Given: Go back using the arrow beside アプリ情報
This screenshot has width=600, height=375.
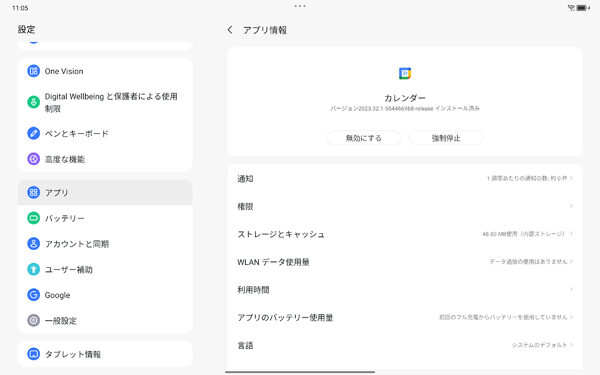Looking at the screenshot, I should pyautogui.click(x=230, y=30).
